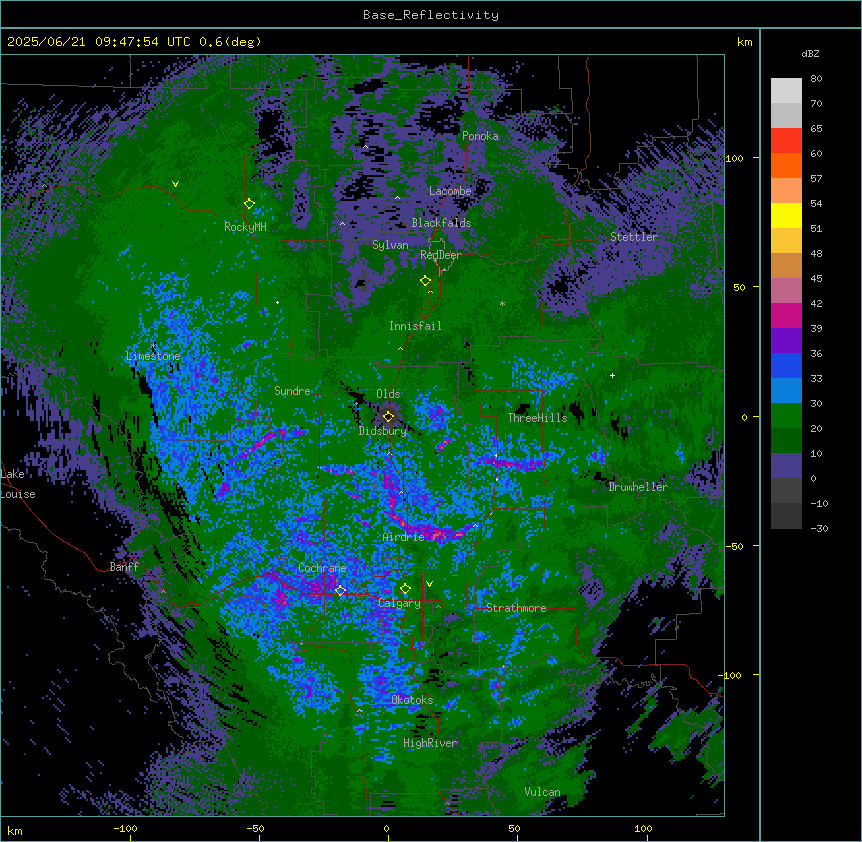The width and height of the screenshot is (862, 842).
Task: Click the bright green 20-30 dBZ legend swatch
Action: click(786, 416)
